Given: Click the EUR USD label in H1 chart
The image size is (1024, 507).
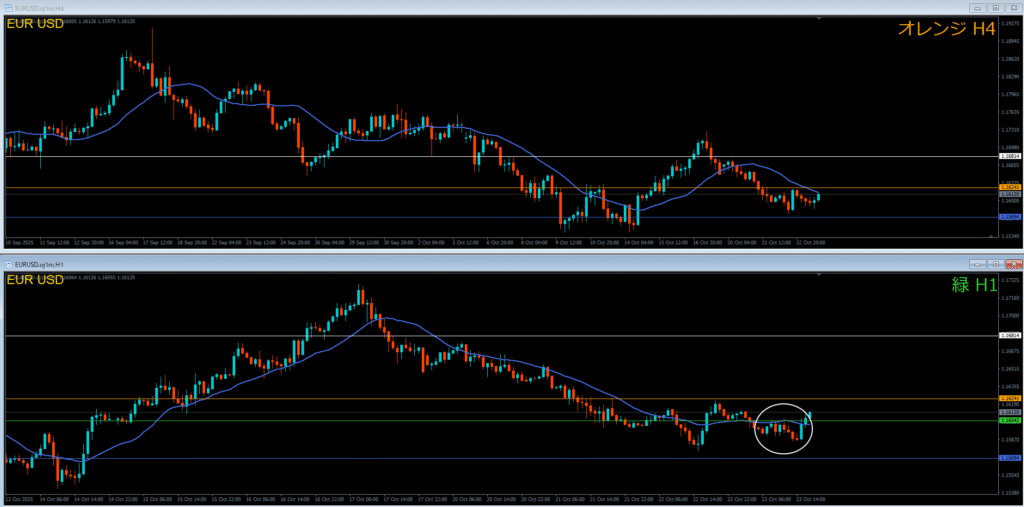Looking at the screenshot, I should click(x=35, y=280).
